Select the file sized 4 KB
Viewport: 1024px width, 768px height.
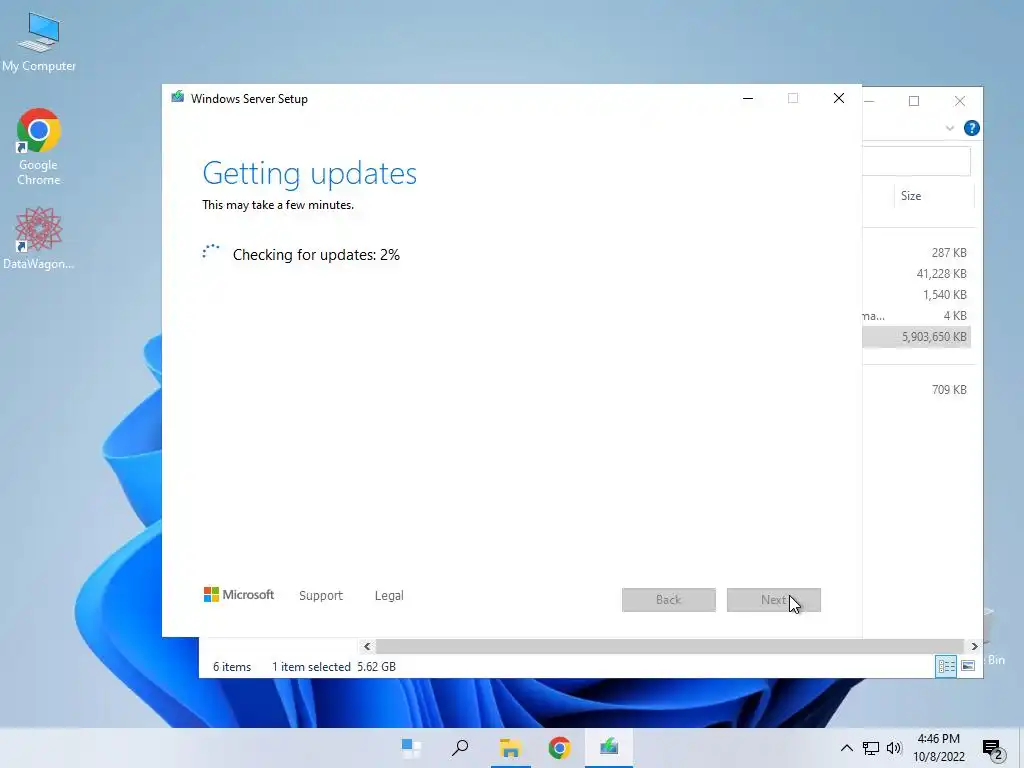click(917, 315)
